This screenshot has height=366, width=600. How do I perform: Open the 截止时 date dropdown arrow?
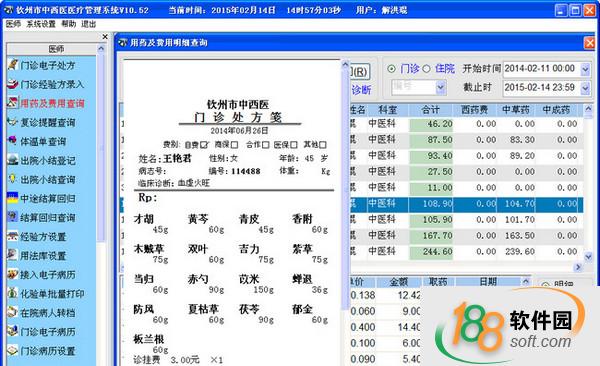pyautogui.click(x=585, y=88)
